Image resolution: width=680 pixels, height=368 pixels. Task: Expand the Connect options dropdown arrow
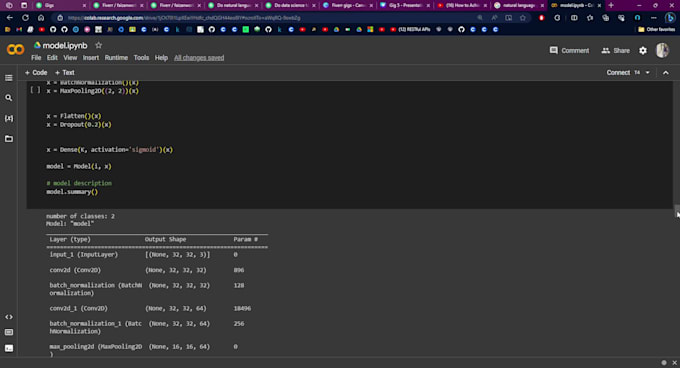pos(647,72)
